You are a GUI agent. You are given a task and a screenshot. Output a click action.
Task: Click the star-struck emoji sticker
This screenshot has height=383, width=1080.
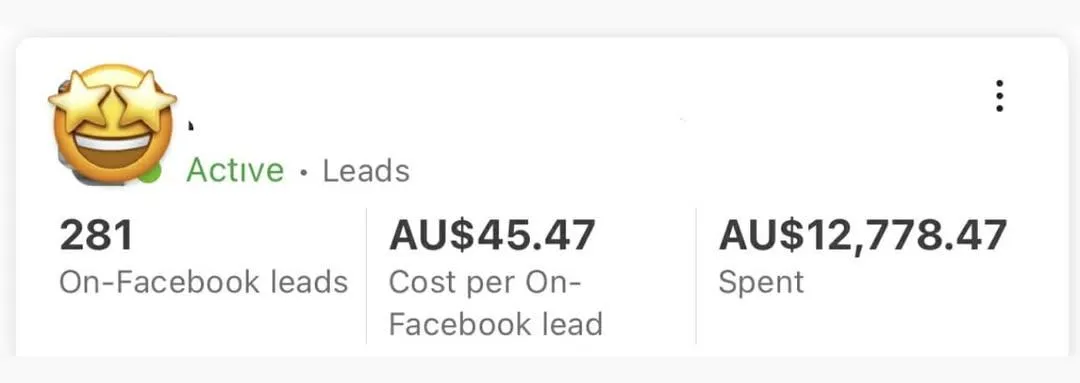(x=112, y=123)
